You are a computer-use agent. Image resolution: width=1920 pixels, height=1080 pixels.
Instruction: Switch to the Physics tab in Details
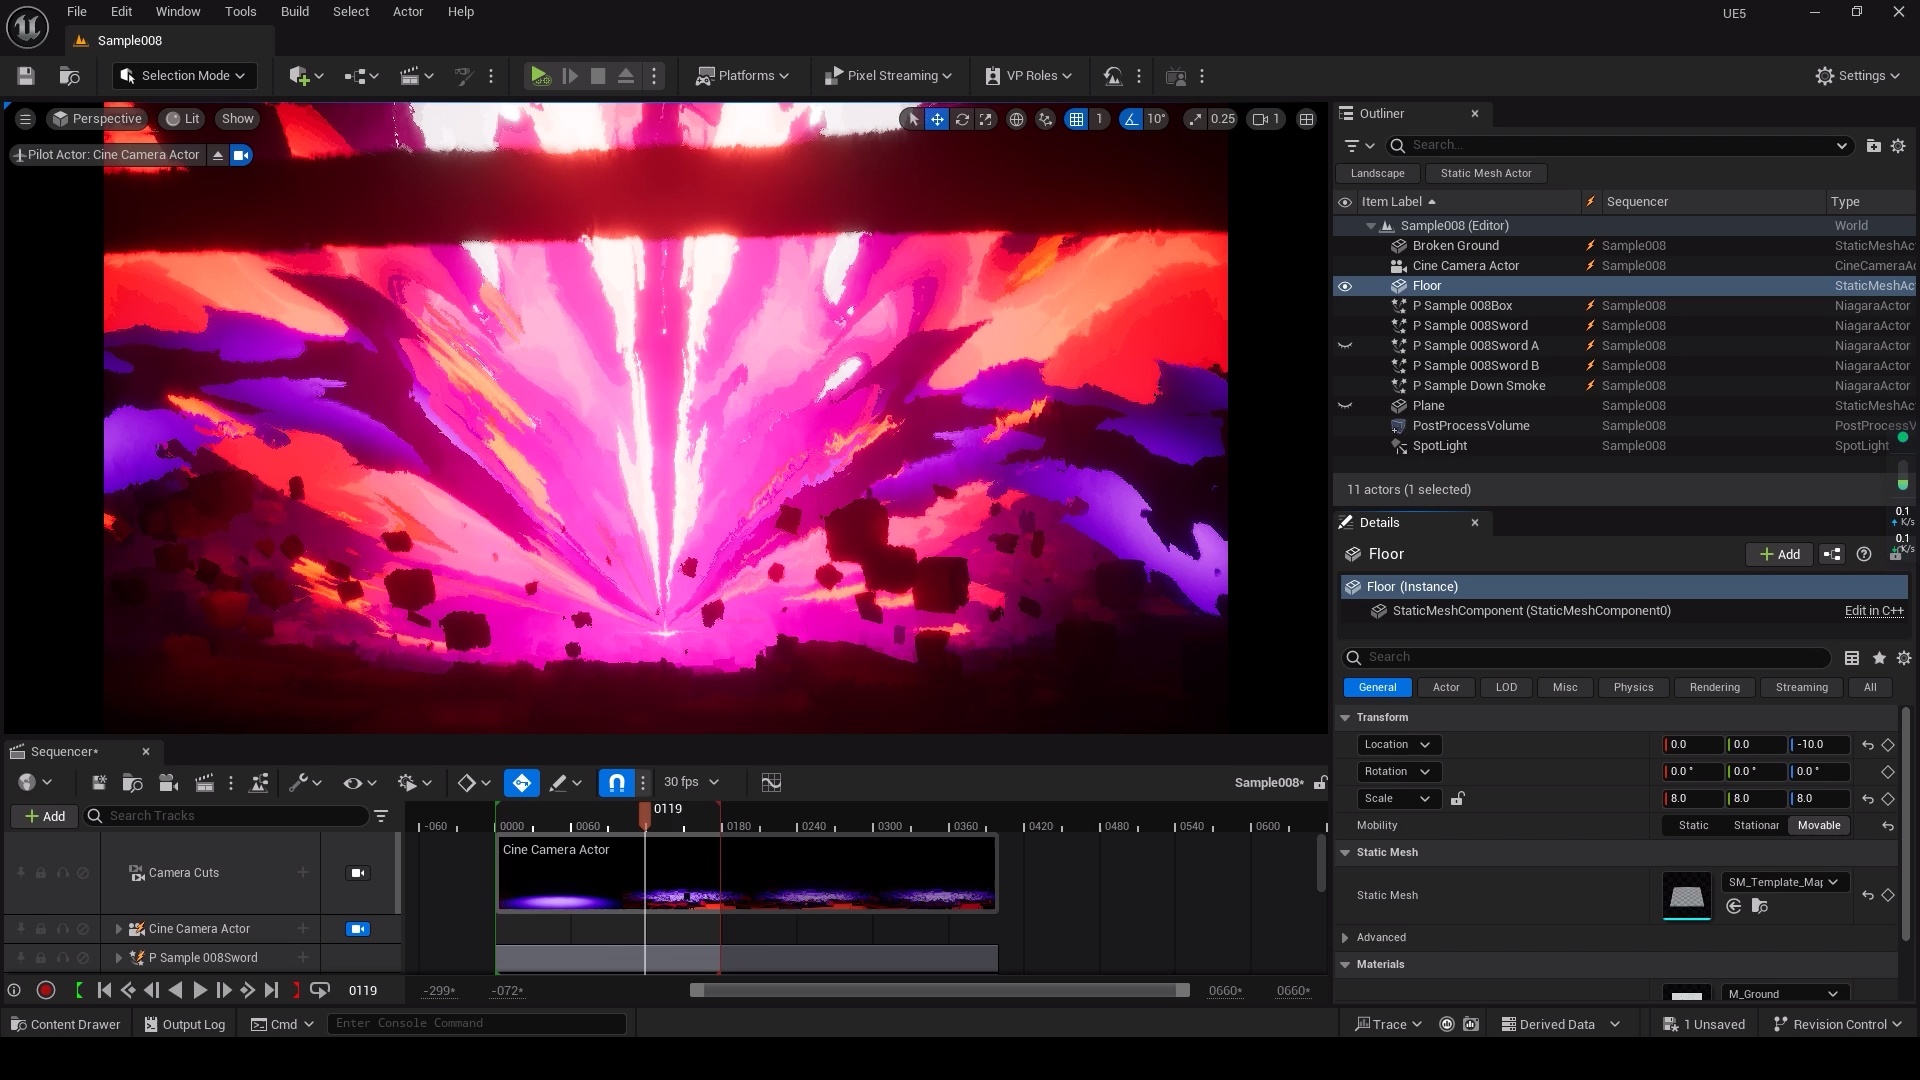tap(1633, 687)
